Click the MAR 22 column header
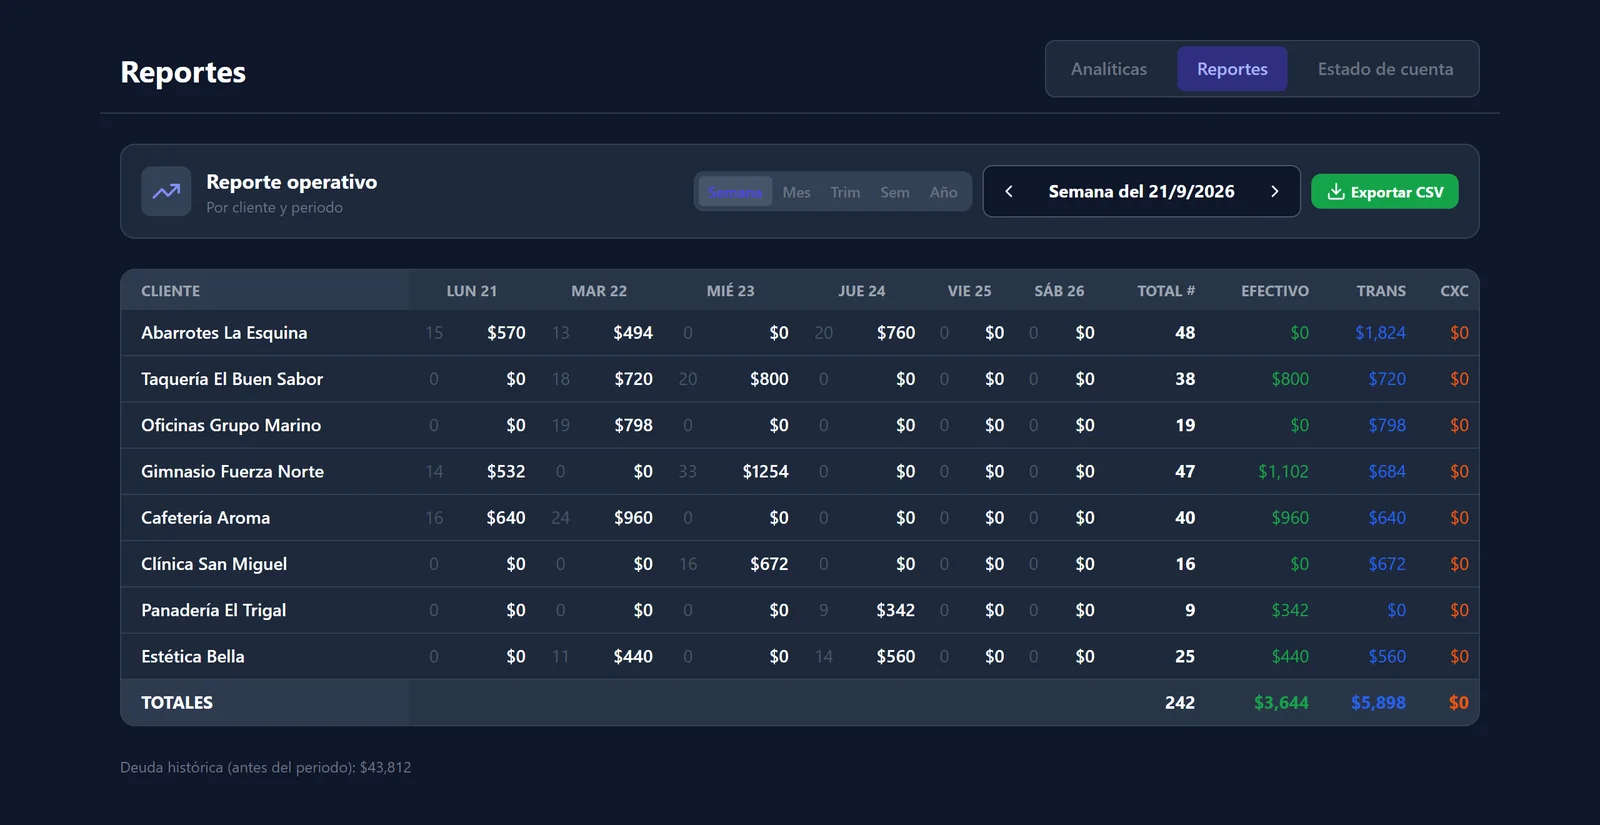 (x=599, y=291)
